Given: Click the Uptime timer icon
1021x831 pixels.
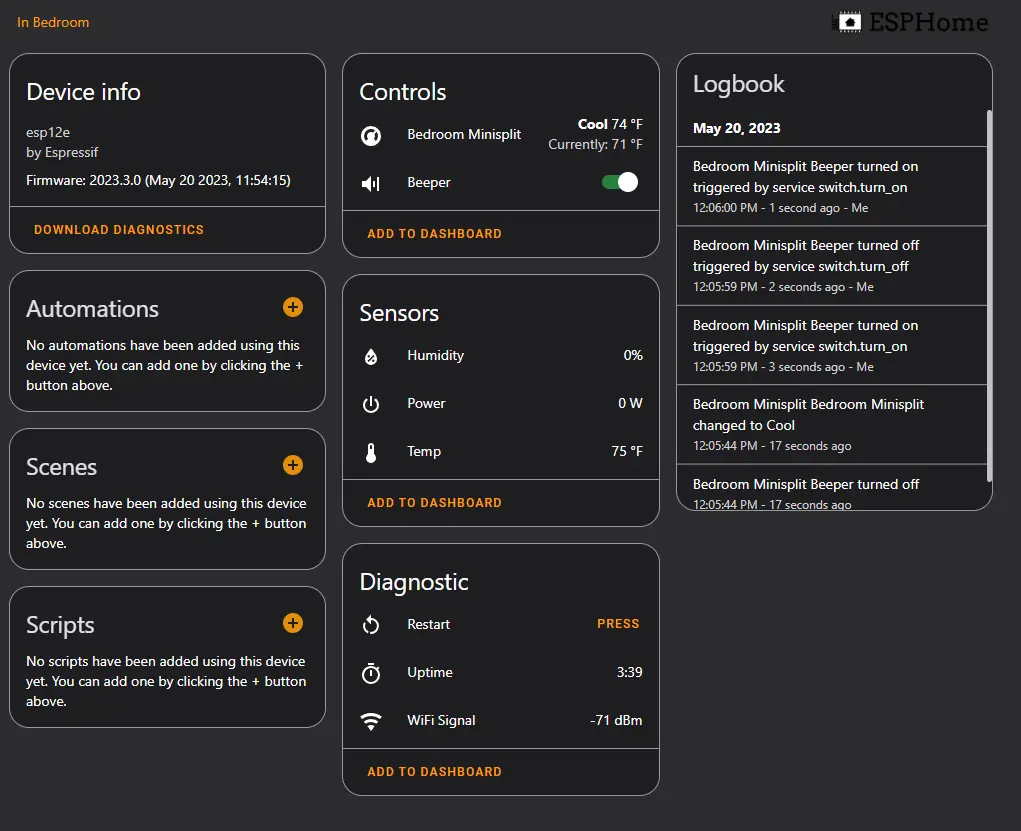Looking at the screenshot, I should (371, 673).
